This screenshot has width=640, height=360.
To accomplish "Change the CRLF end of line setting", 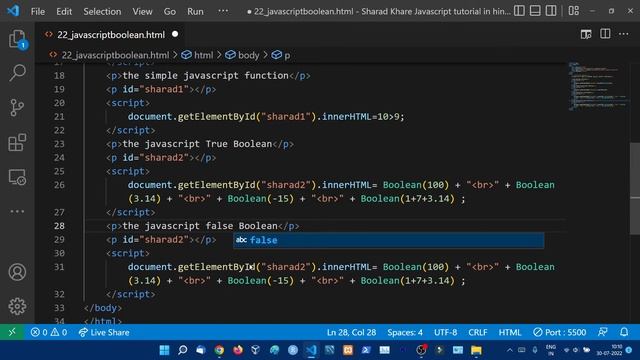I will 478,332.
